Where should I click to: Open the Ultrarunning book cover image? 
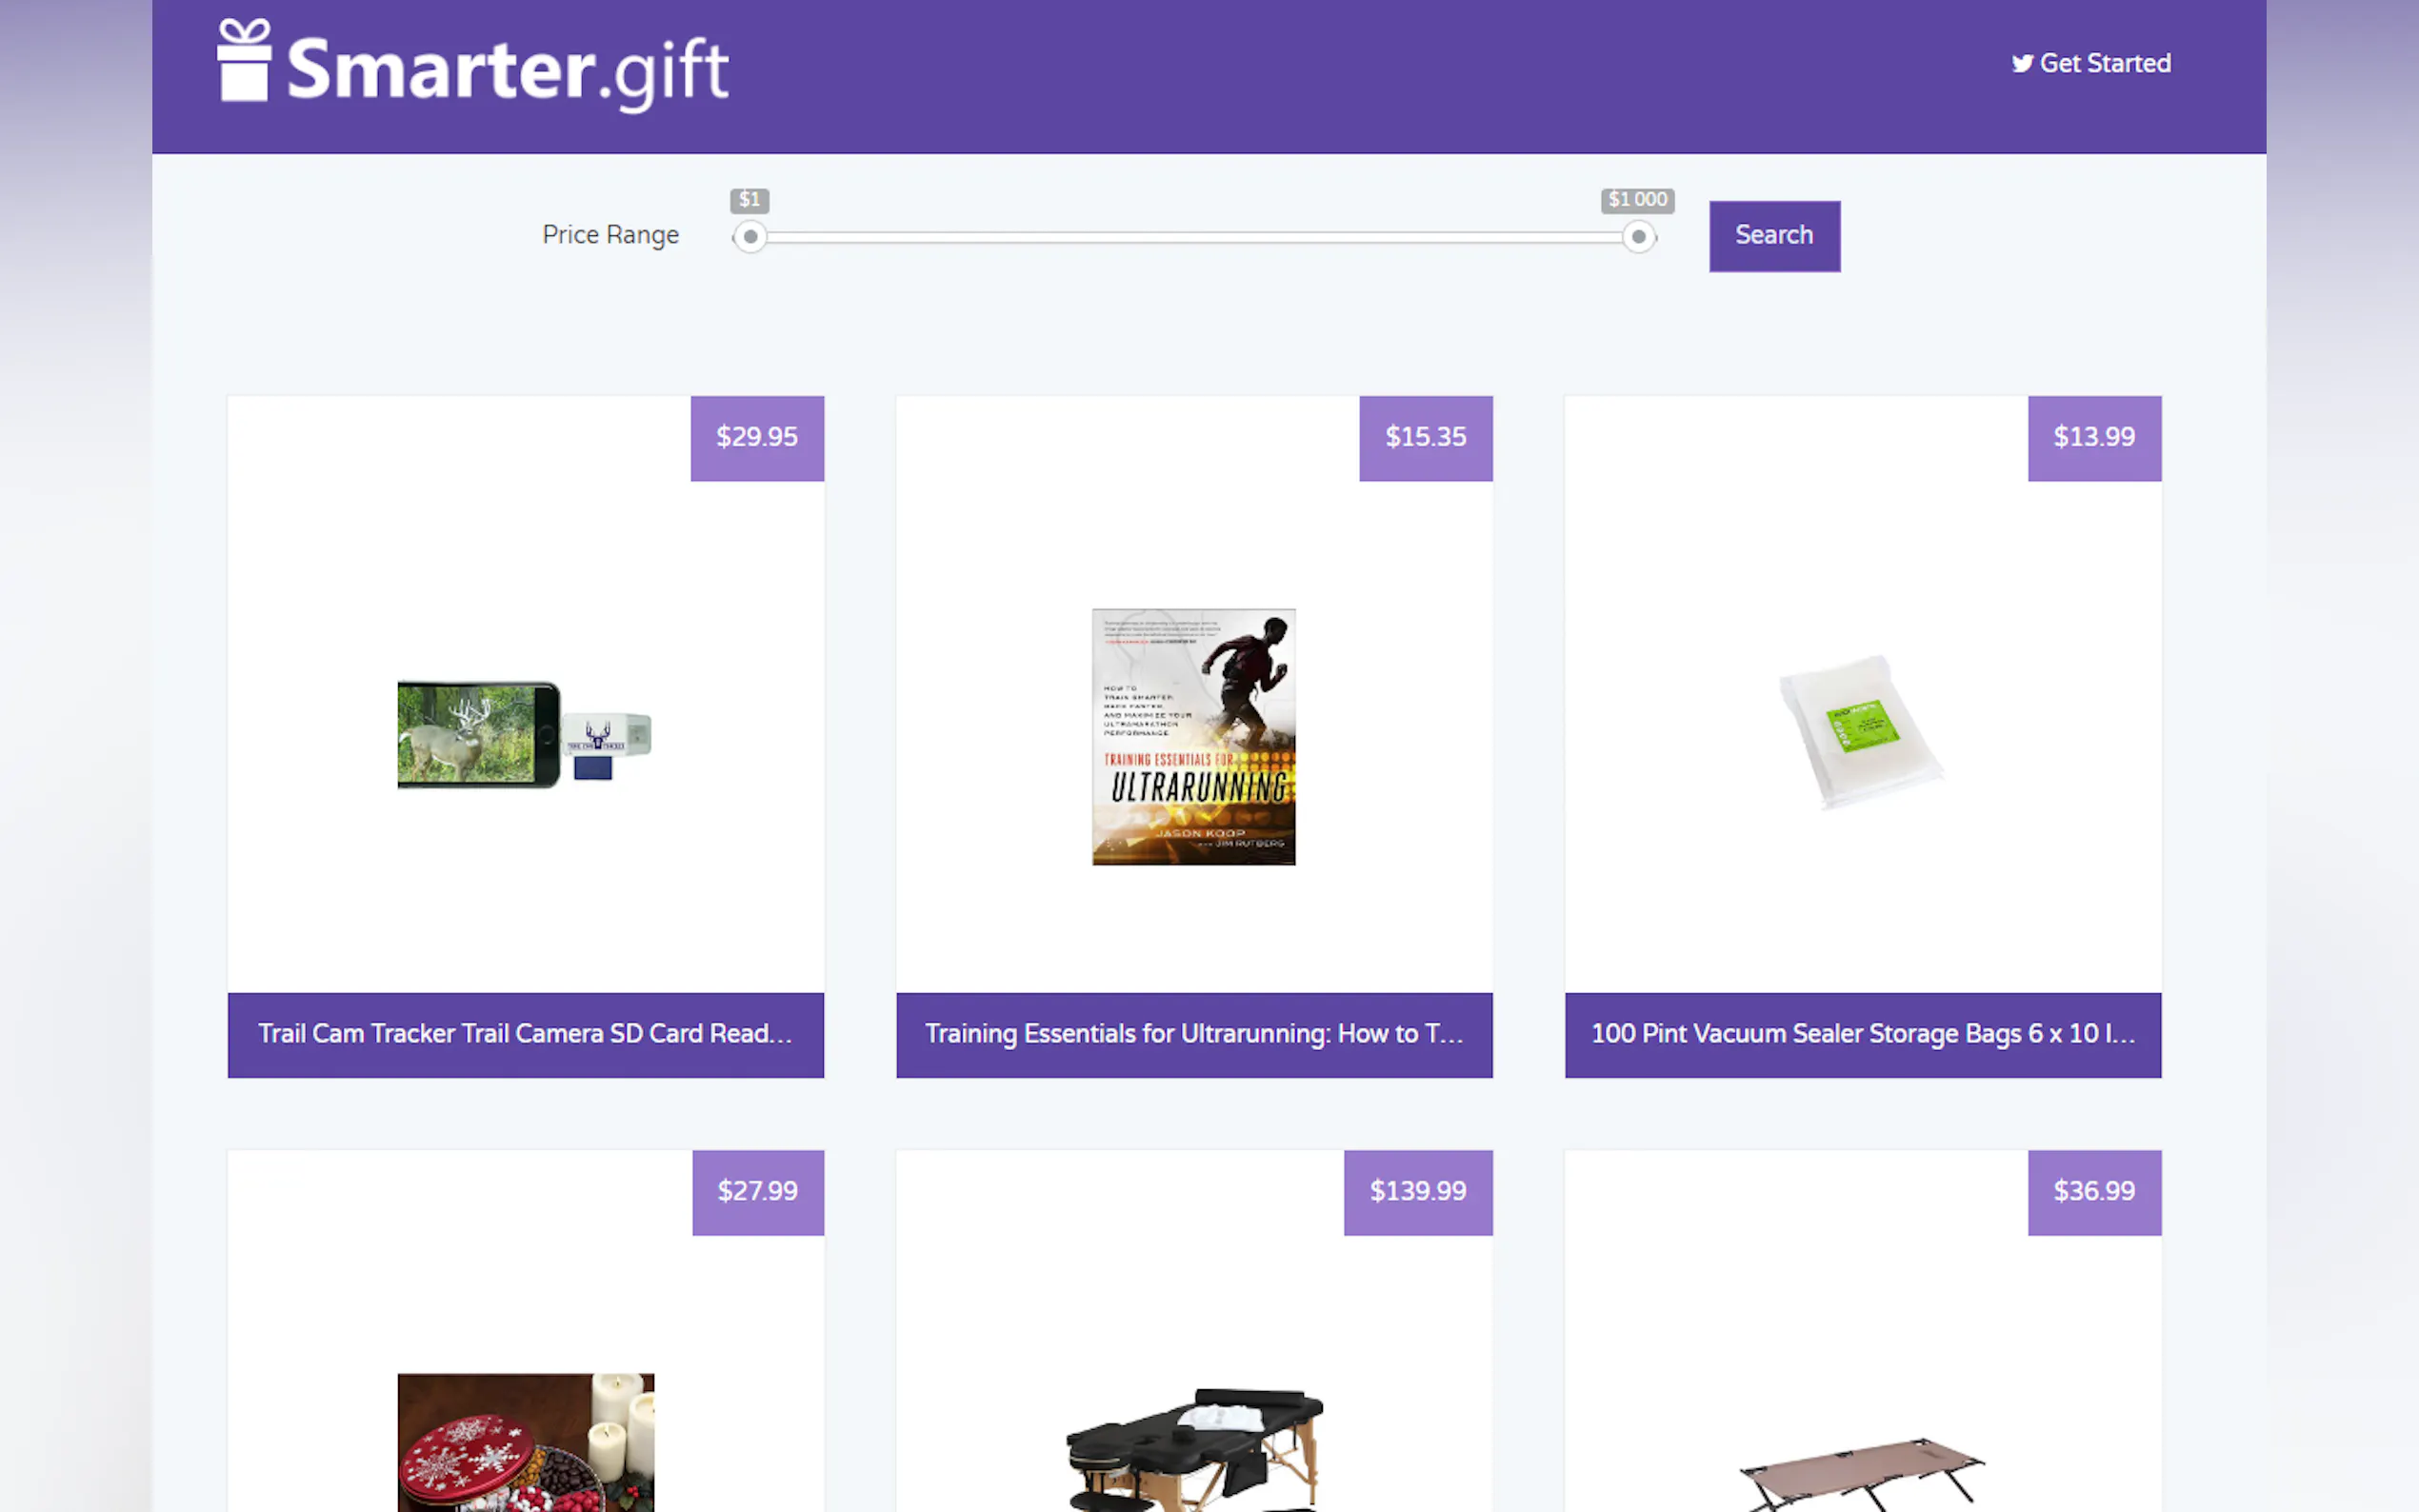(x=1194, y=737)
